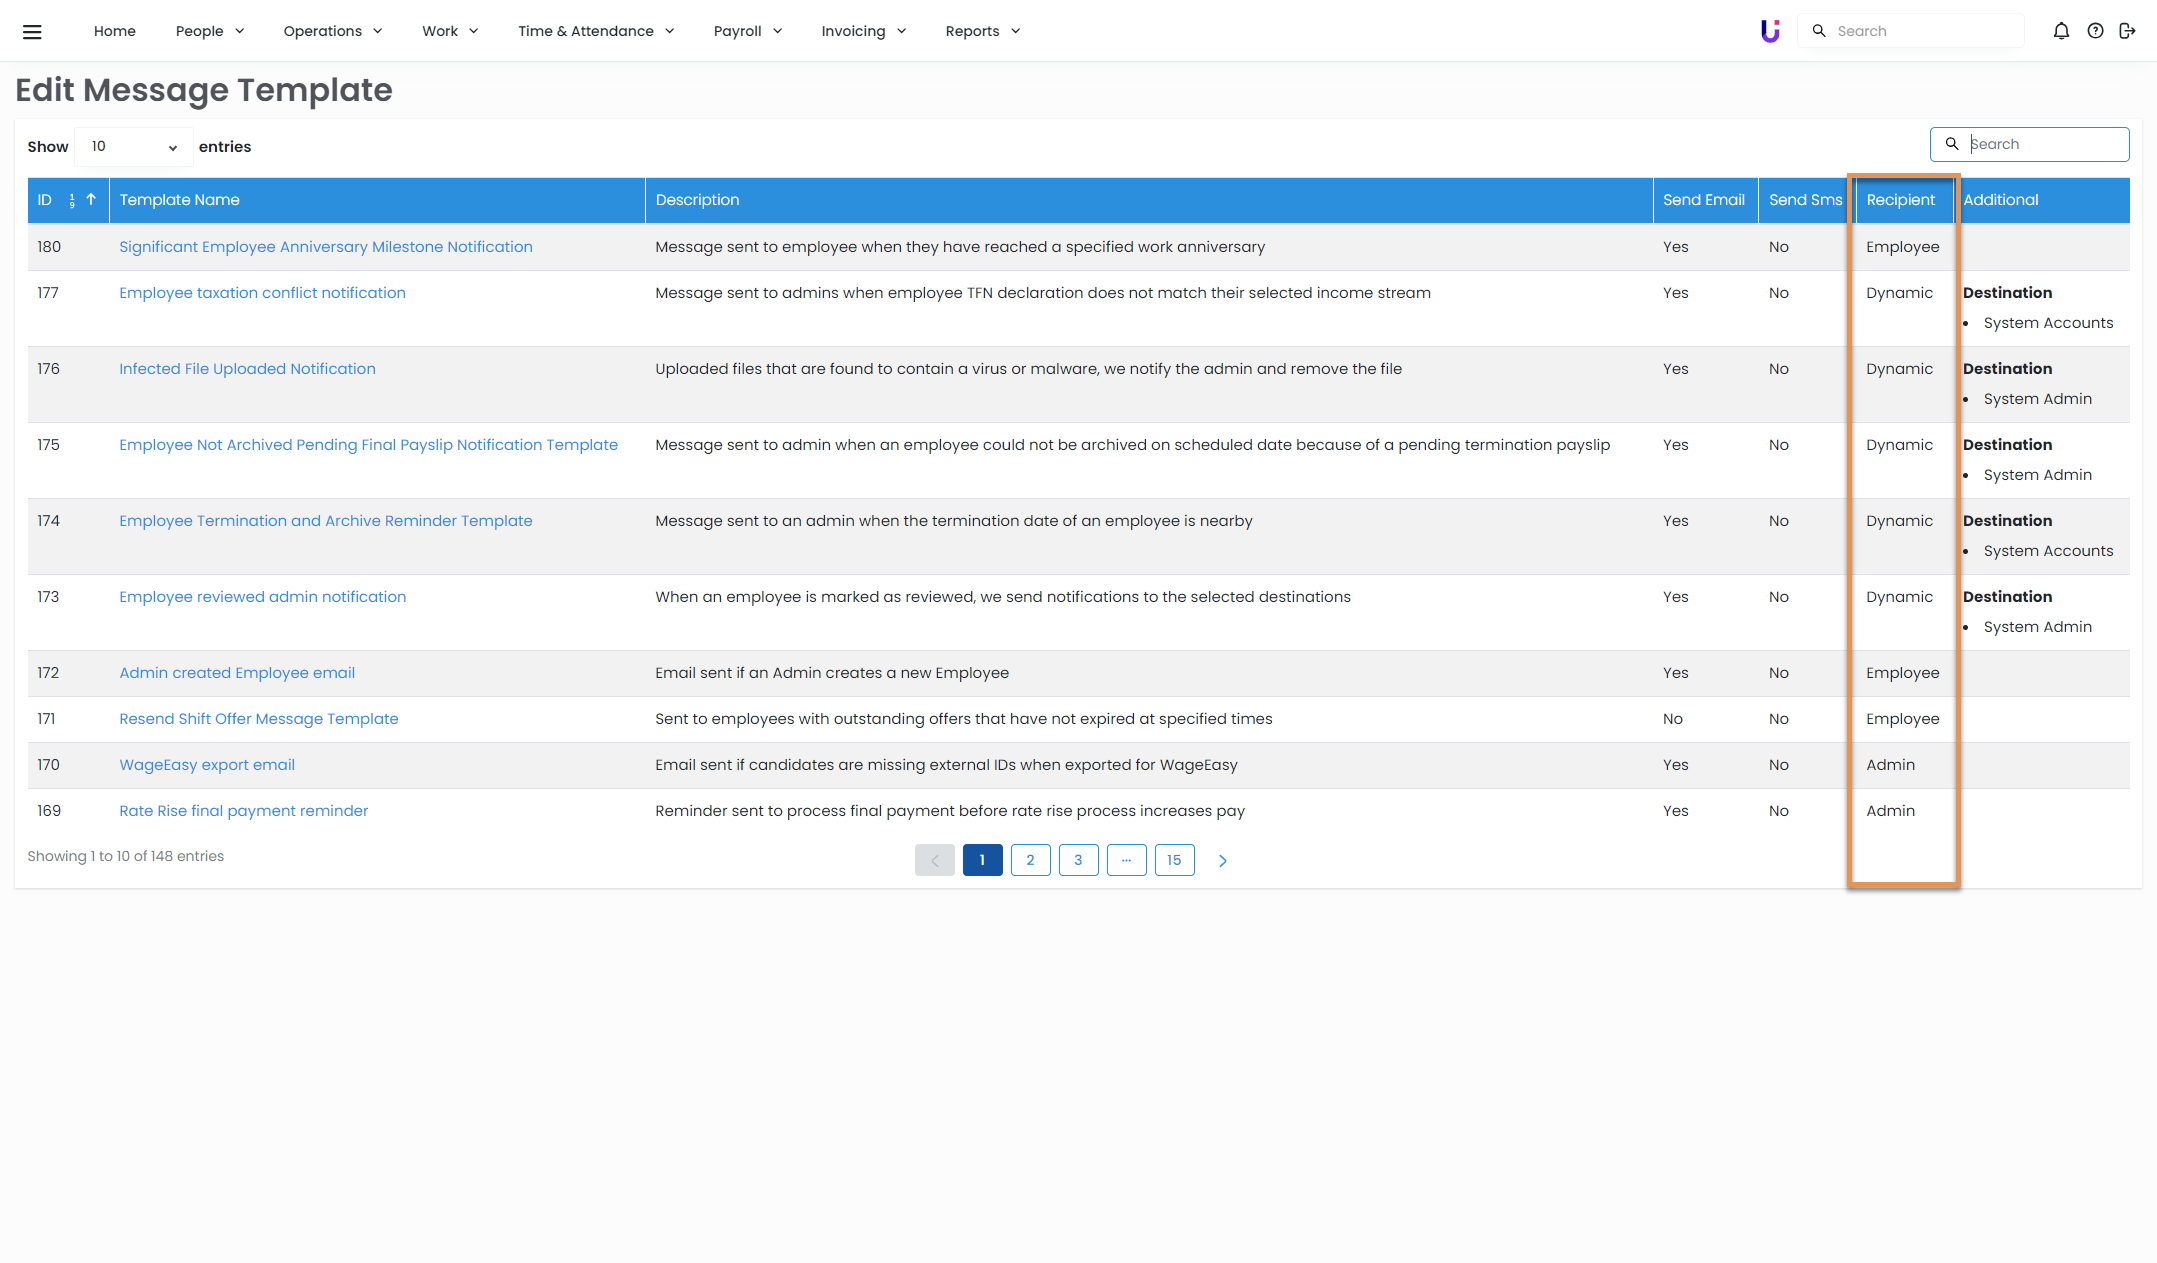Click the purple U logo icon

[x=1770, y=31]
